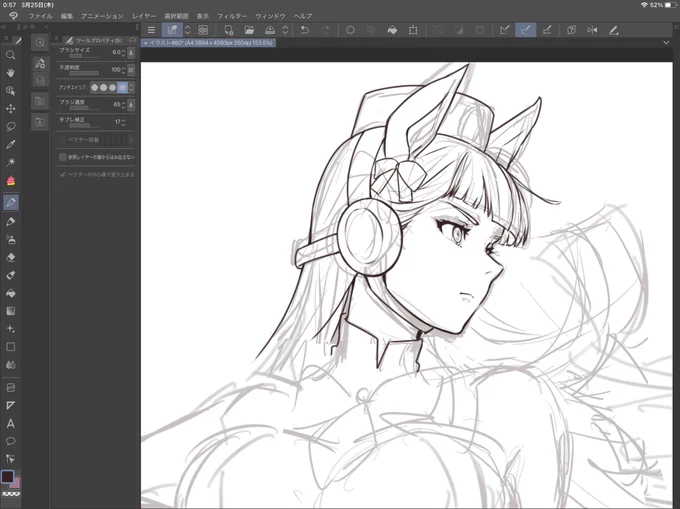The image size is (680, 509).
Task: Adjust brush density 65 stepper arrows
Action: [124, 105]
